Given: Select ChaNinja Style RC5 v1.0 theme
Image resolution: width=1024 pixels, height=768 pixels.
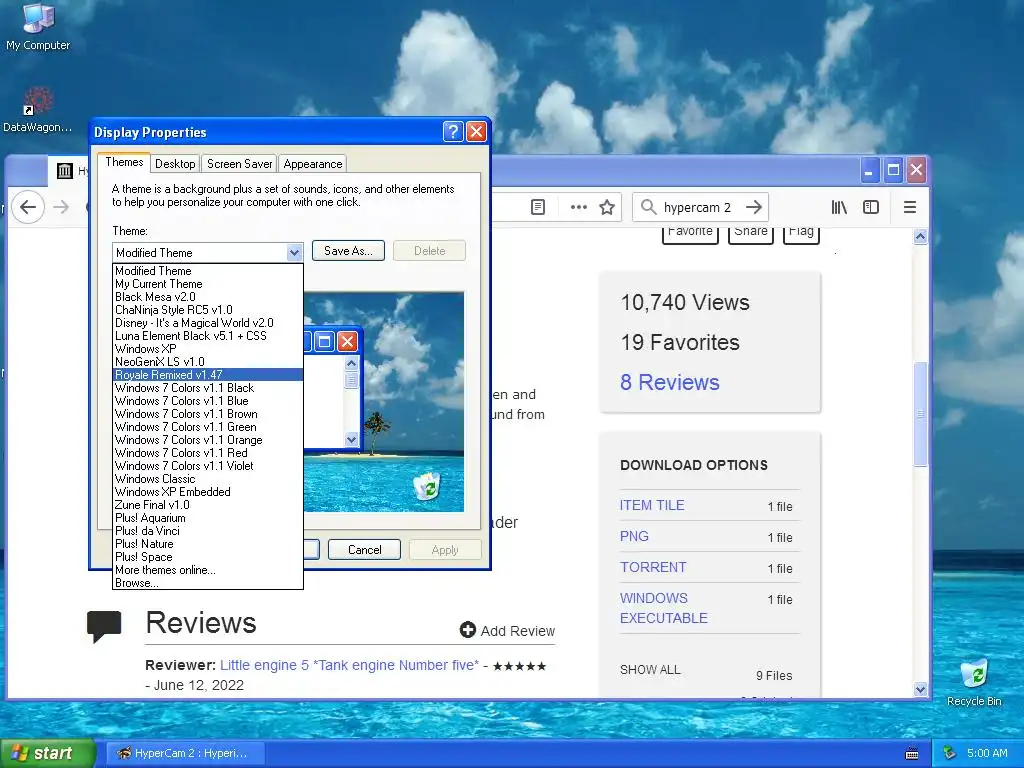Looking at the screenshot, I should (x=208, y=310).
